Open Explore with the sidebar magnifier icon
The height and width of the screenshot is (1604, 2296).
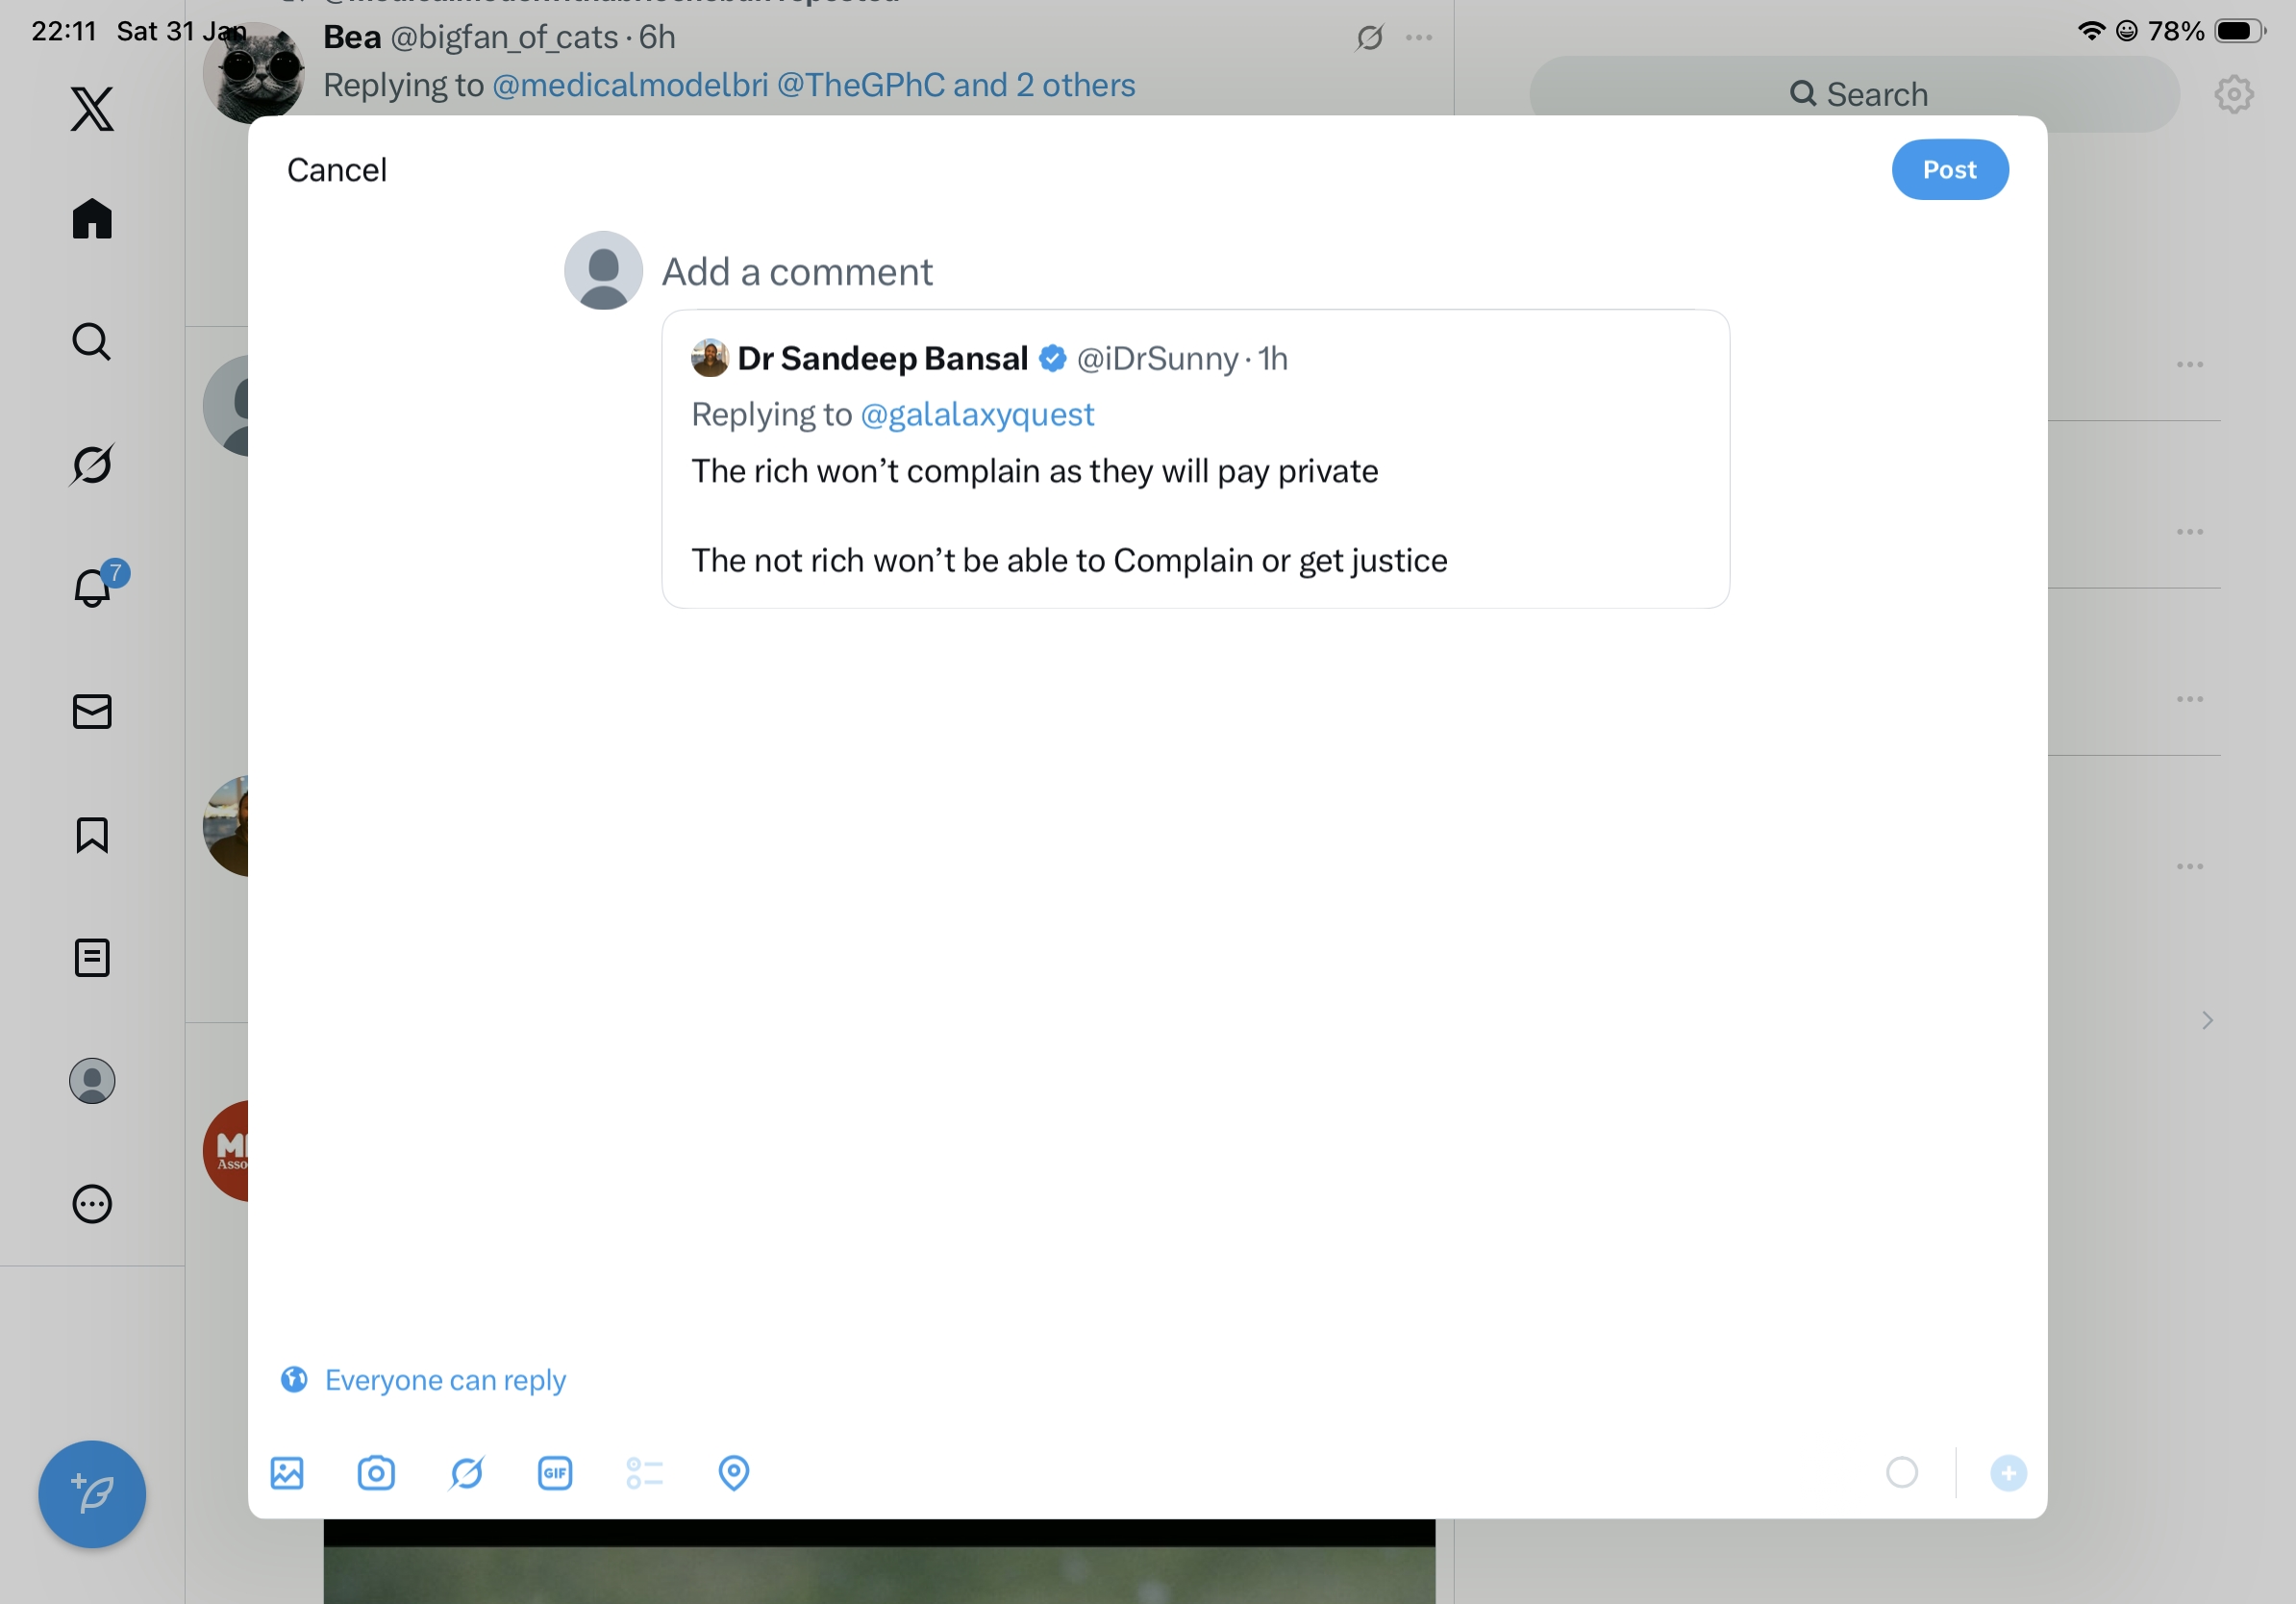pyautogui.click(x=92, y=342)
